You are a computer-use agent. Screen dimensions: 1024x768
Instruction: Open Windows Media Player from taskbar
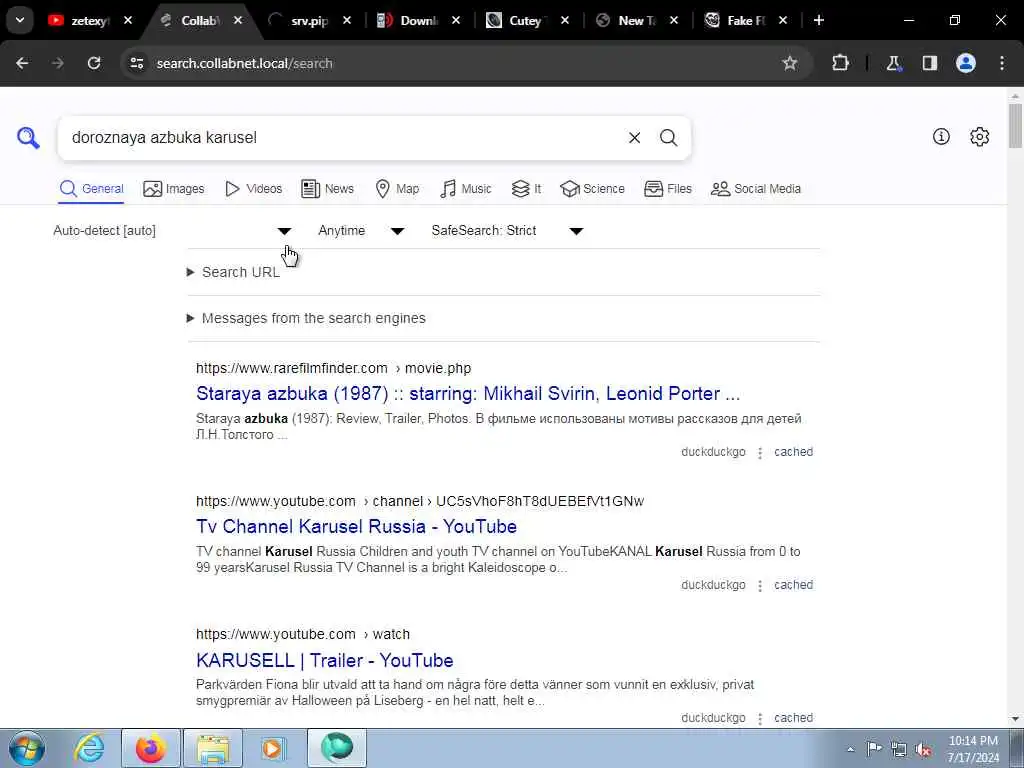click(273, 748)
